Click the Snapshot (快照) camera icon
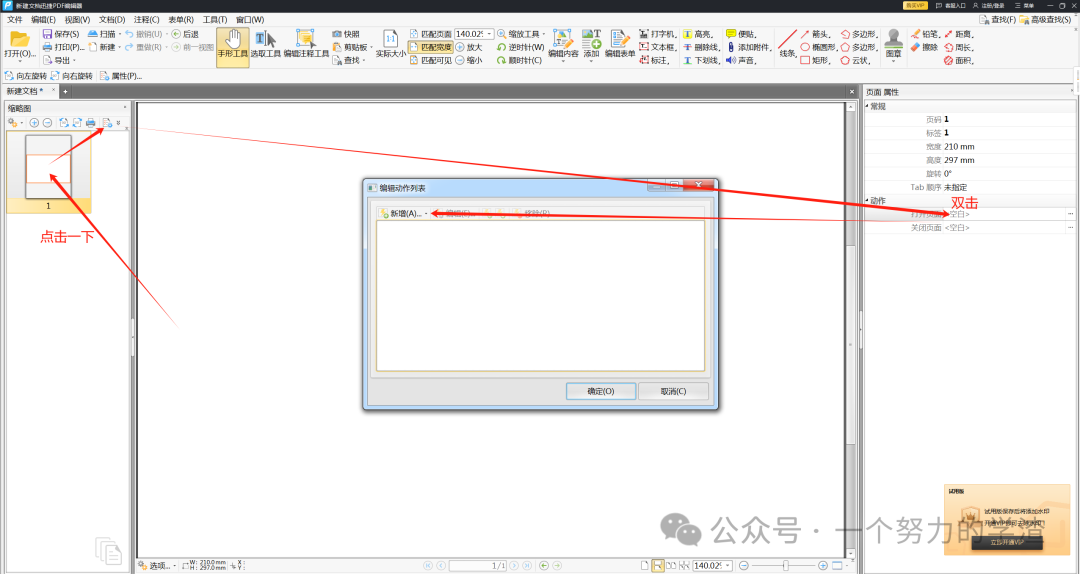Image resolution: width=1080 pixels, height=574 pixels. point(337,34)
